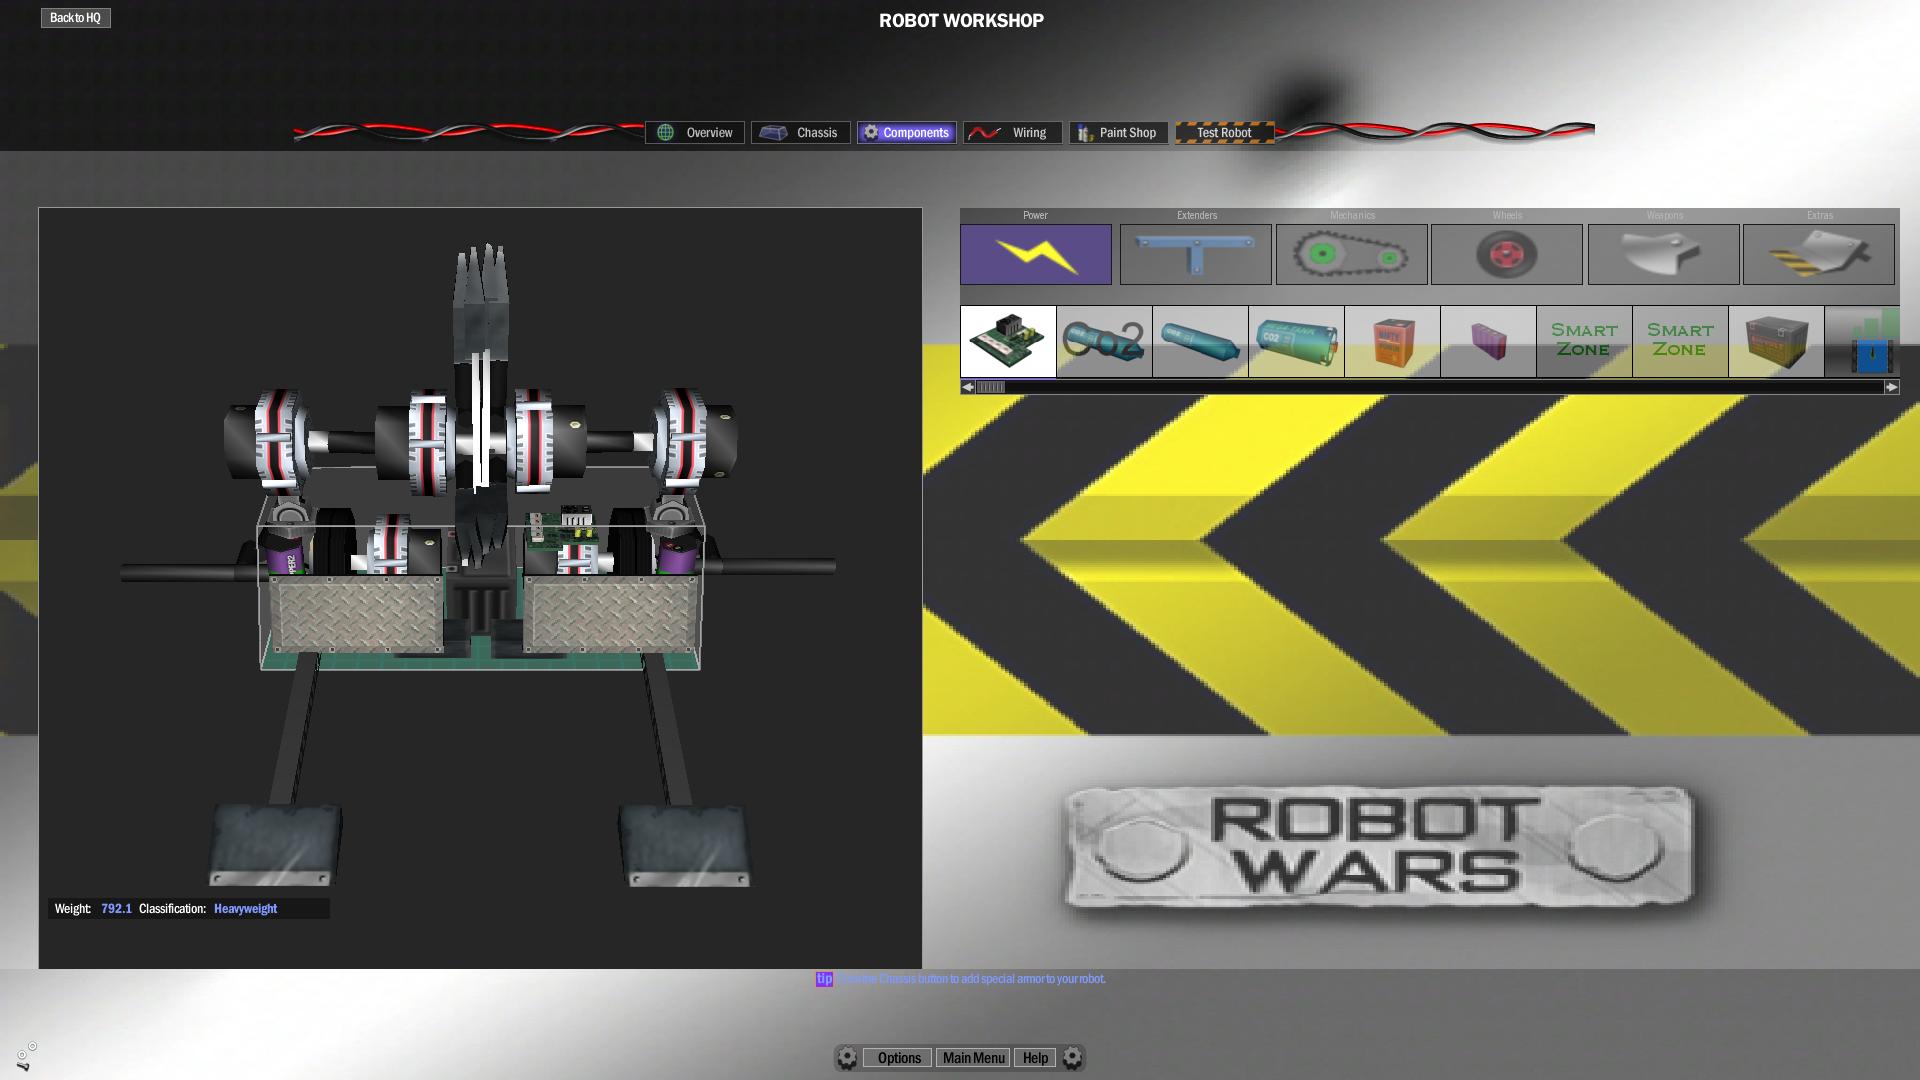This screenshot has width=1920, height=1080.
Task: Select the purple battery pack component
Action: point(1488,341)
